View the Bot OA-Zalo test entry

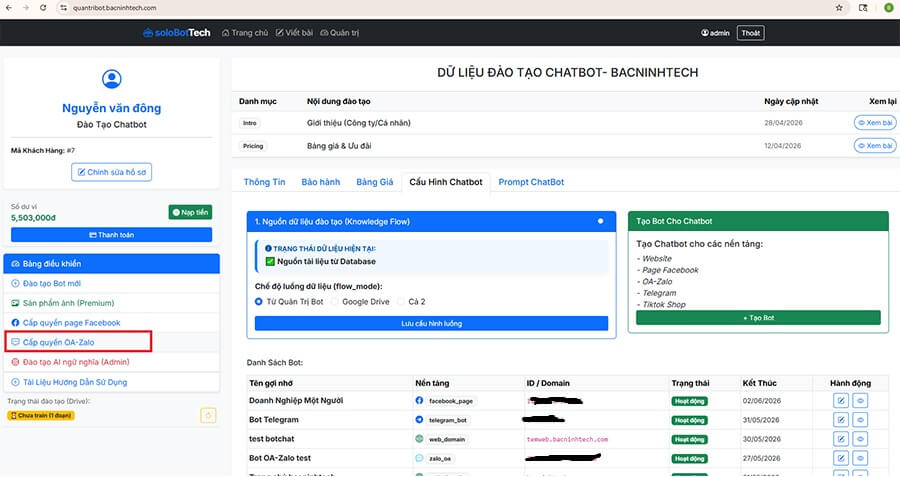(x=860, y=458)
